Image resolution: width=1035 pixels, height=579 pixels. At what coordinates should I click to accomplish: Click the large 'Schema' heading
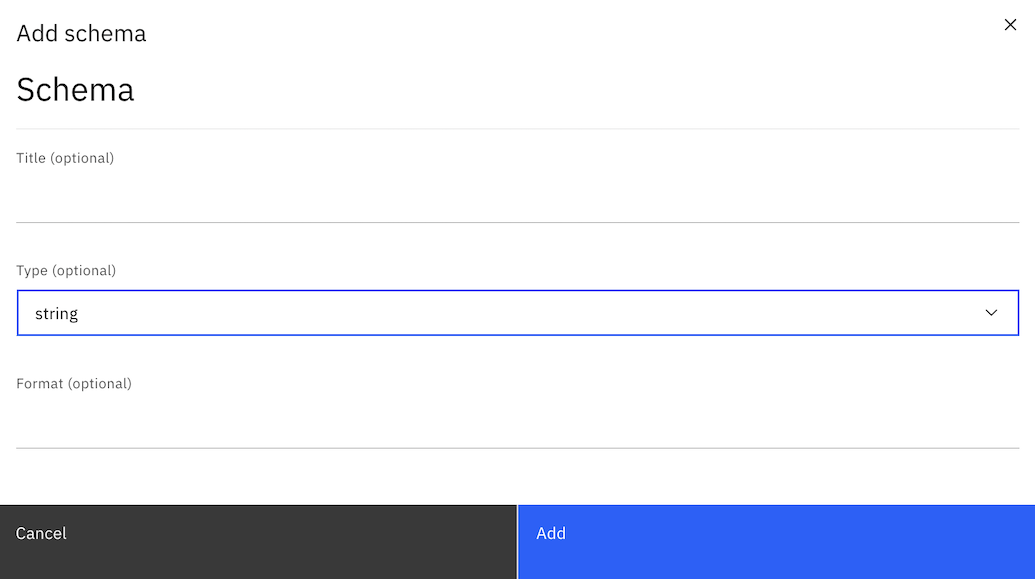75,90
